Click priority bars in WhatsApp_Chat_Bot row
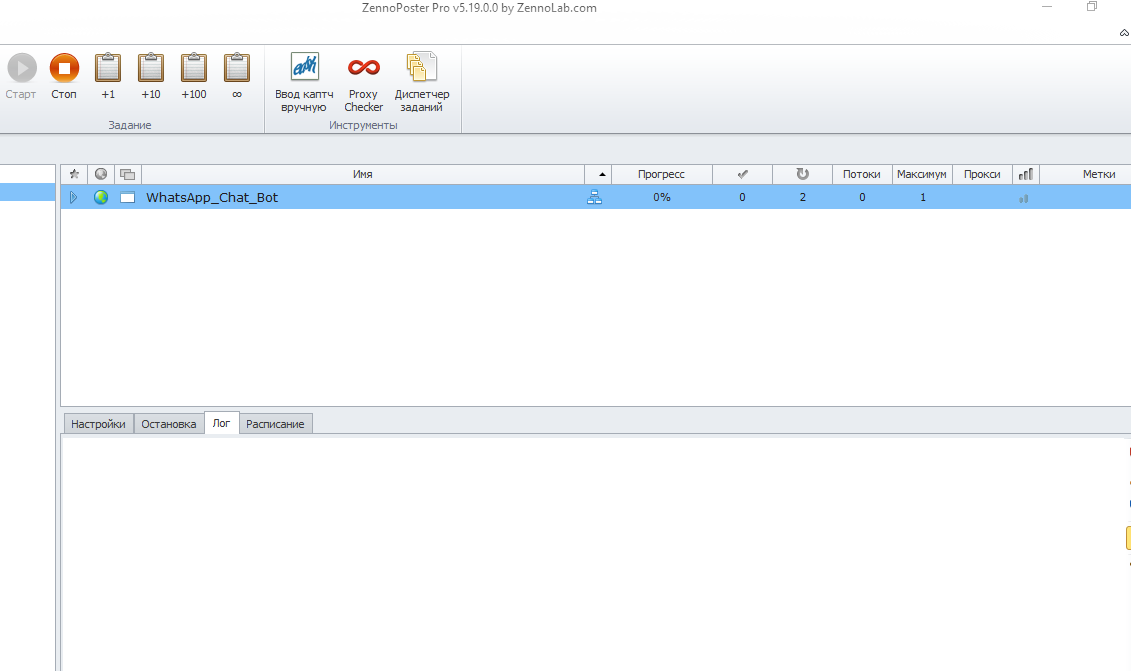Image resolution: width=1131 pixels, height=671 pixels. click(1024, 198)
